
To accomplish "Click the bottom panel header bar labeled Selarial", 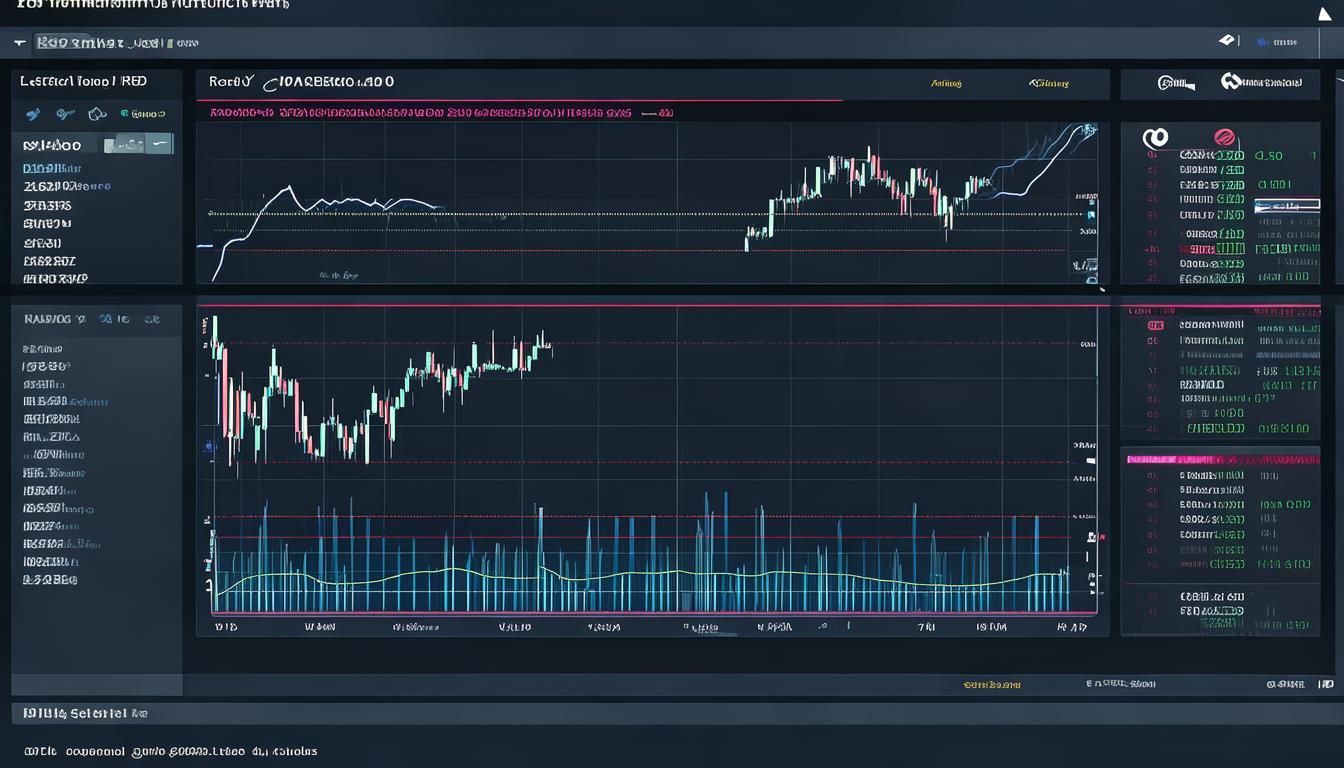I will (672, 714).
